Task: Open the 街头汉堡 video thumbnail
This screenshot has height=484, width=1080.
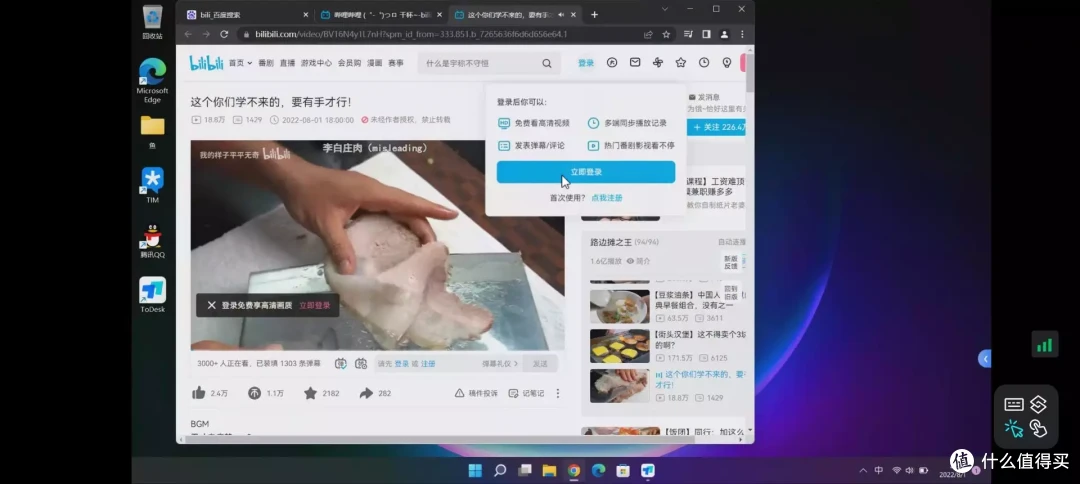Action: coord(619,346)
